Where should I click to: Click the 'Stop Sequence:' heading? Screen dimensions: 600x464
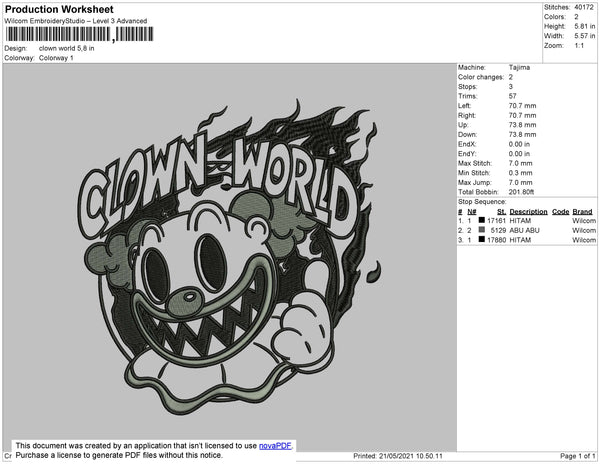(482, 202)
